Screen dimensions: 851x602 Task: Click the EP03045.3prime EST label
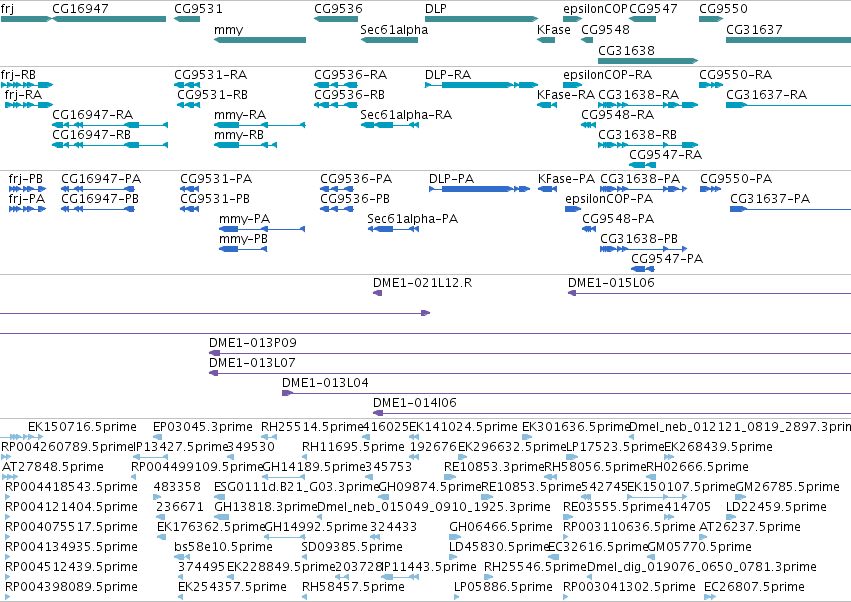(x=203, y=427)
